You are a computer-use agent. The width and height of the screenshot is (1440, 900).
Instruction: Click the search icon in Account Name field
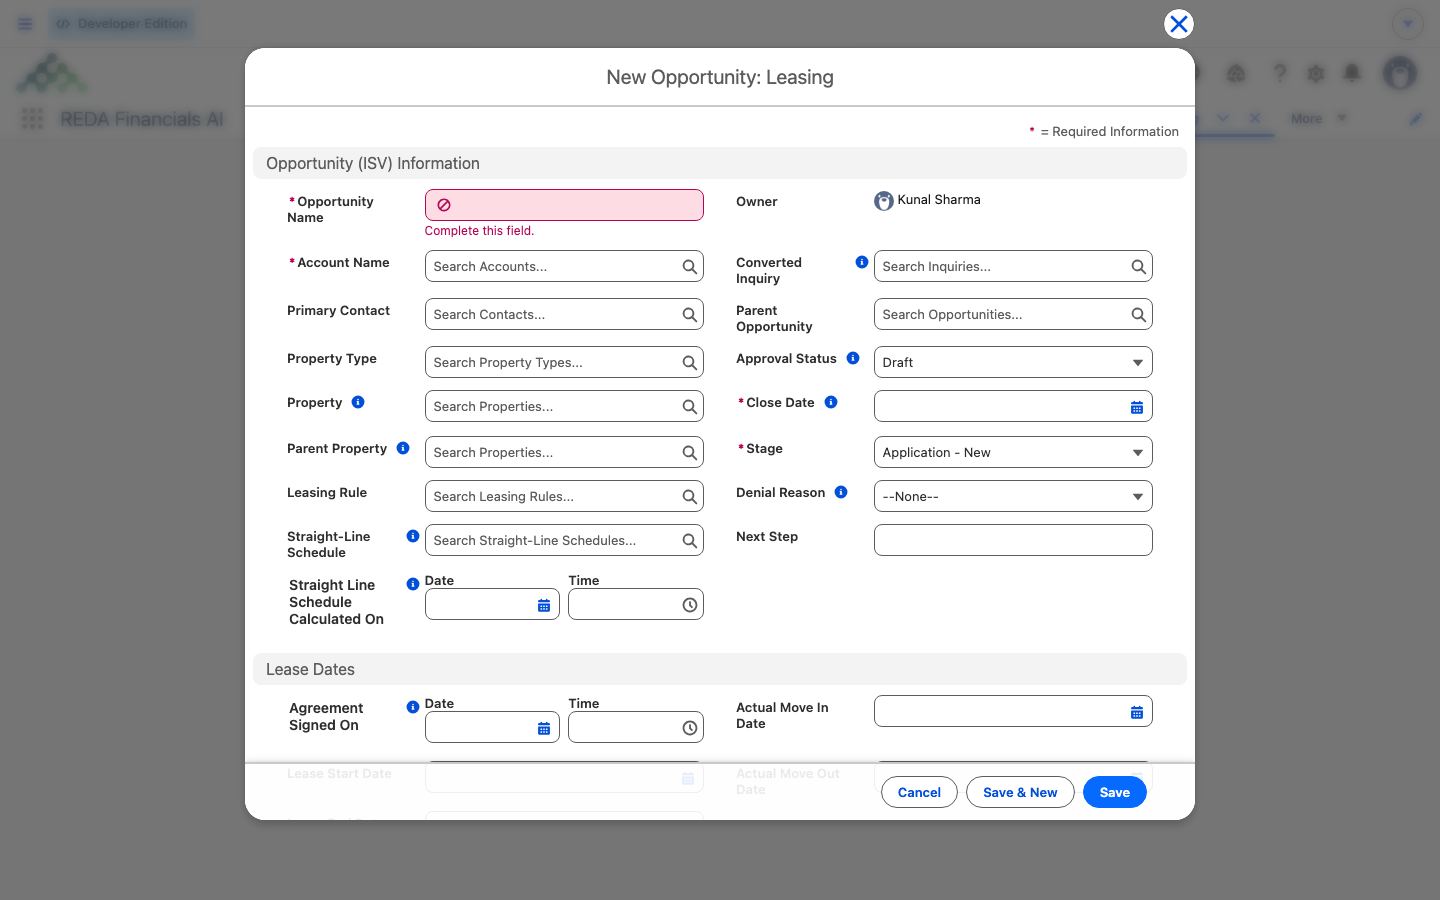(690, 267)
